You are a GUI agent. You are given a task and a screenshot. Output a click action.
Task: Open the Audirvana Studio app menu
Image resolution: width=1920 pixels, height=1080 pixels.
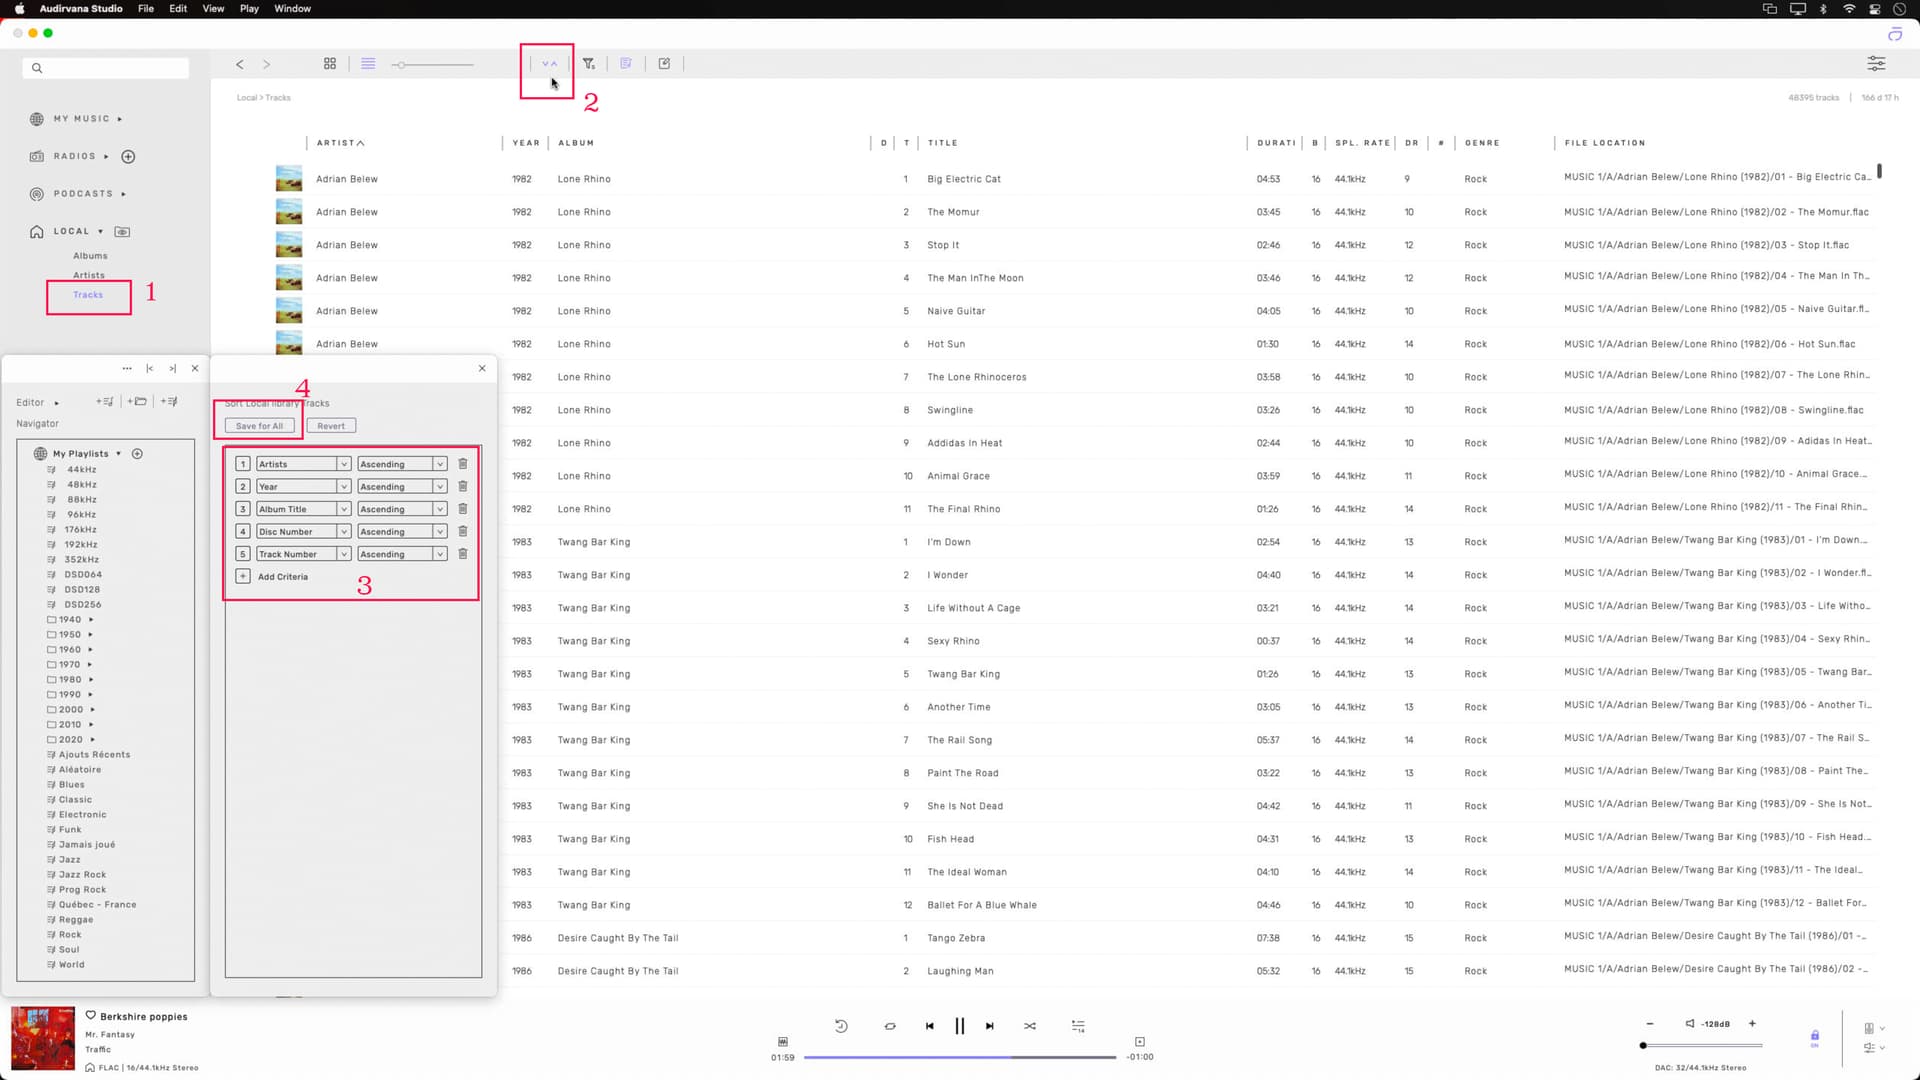click(x=81, y=8)
